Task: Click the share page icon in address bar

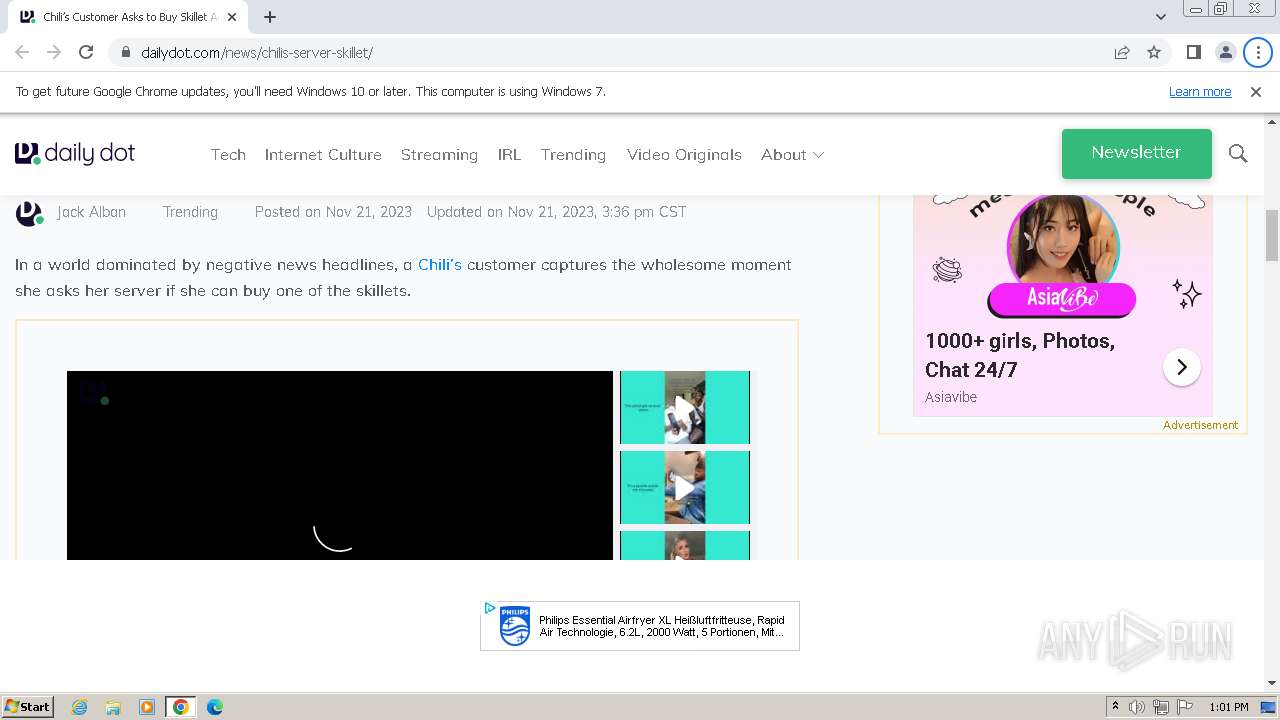Action: [x=1122, y=52]
